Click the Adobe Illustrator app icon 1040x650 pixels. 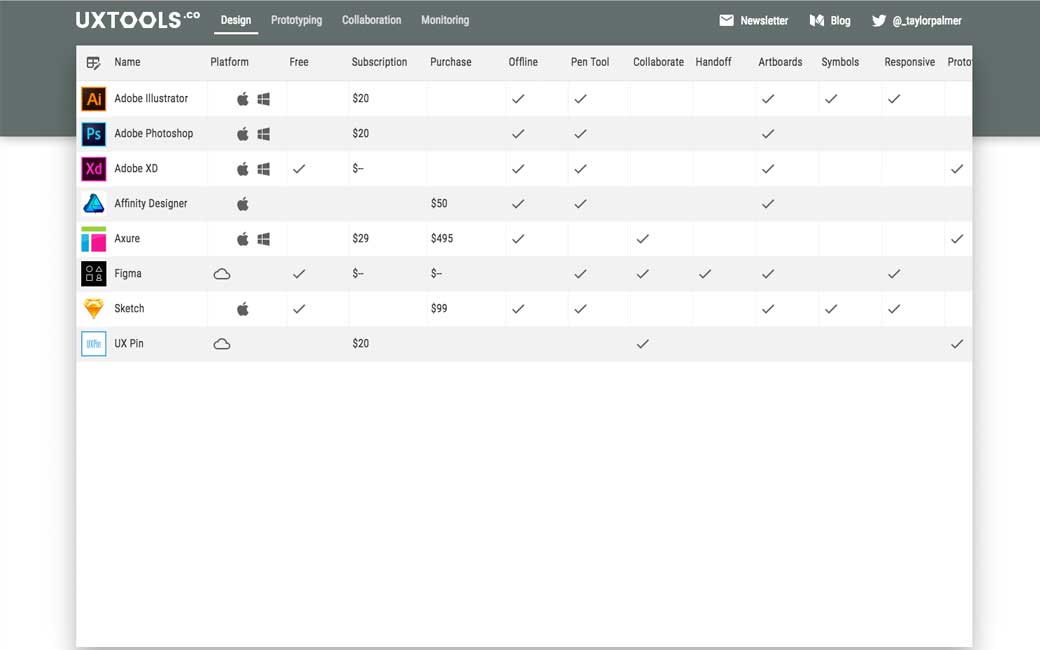click(x=94, y=99)
